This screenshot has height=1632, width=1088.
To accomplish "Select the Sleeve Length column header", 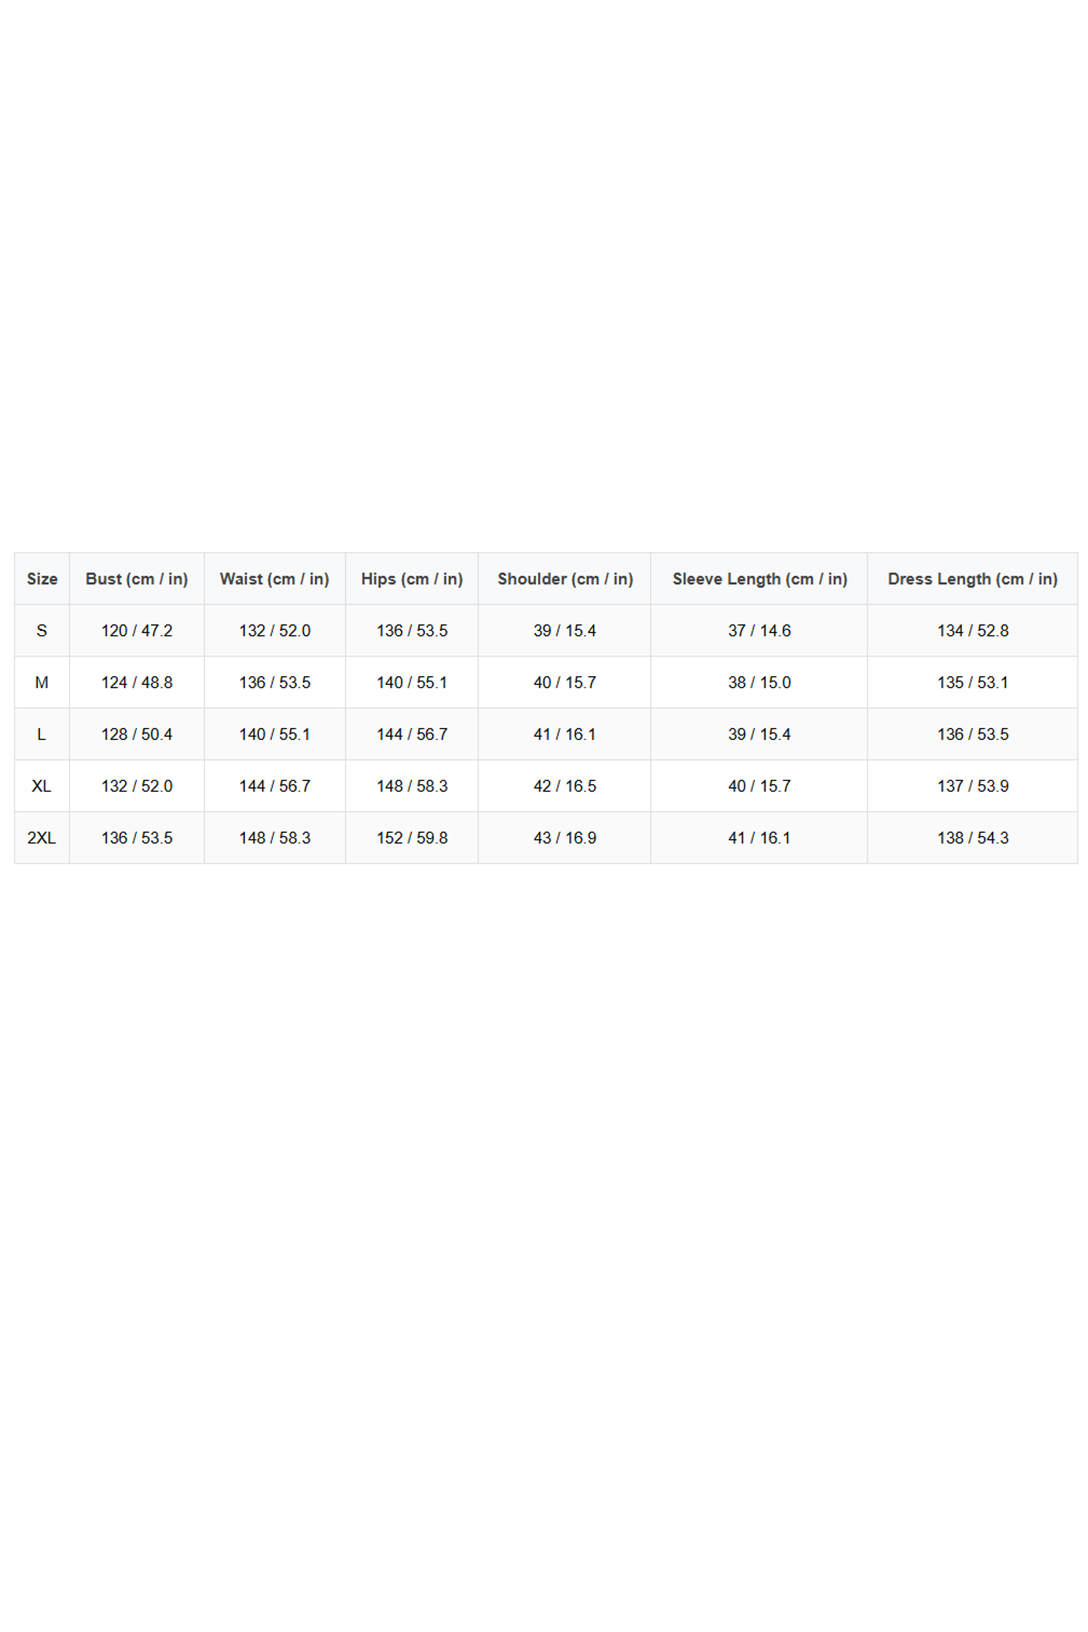I will point(759,579).
